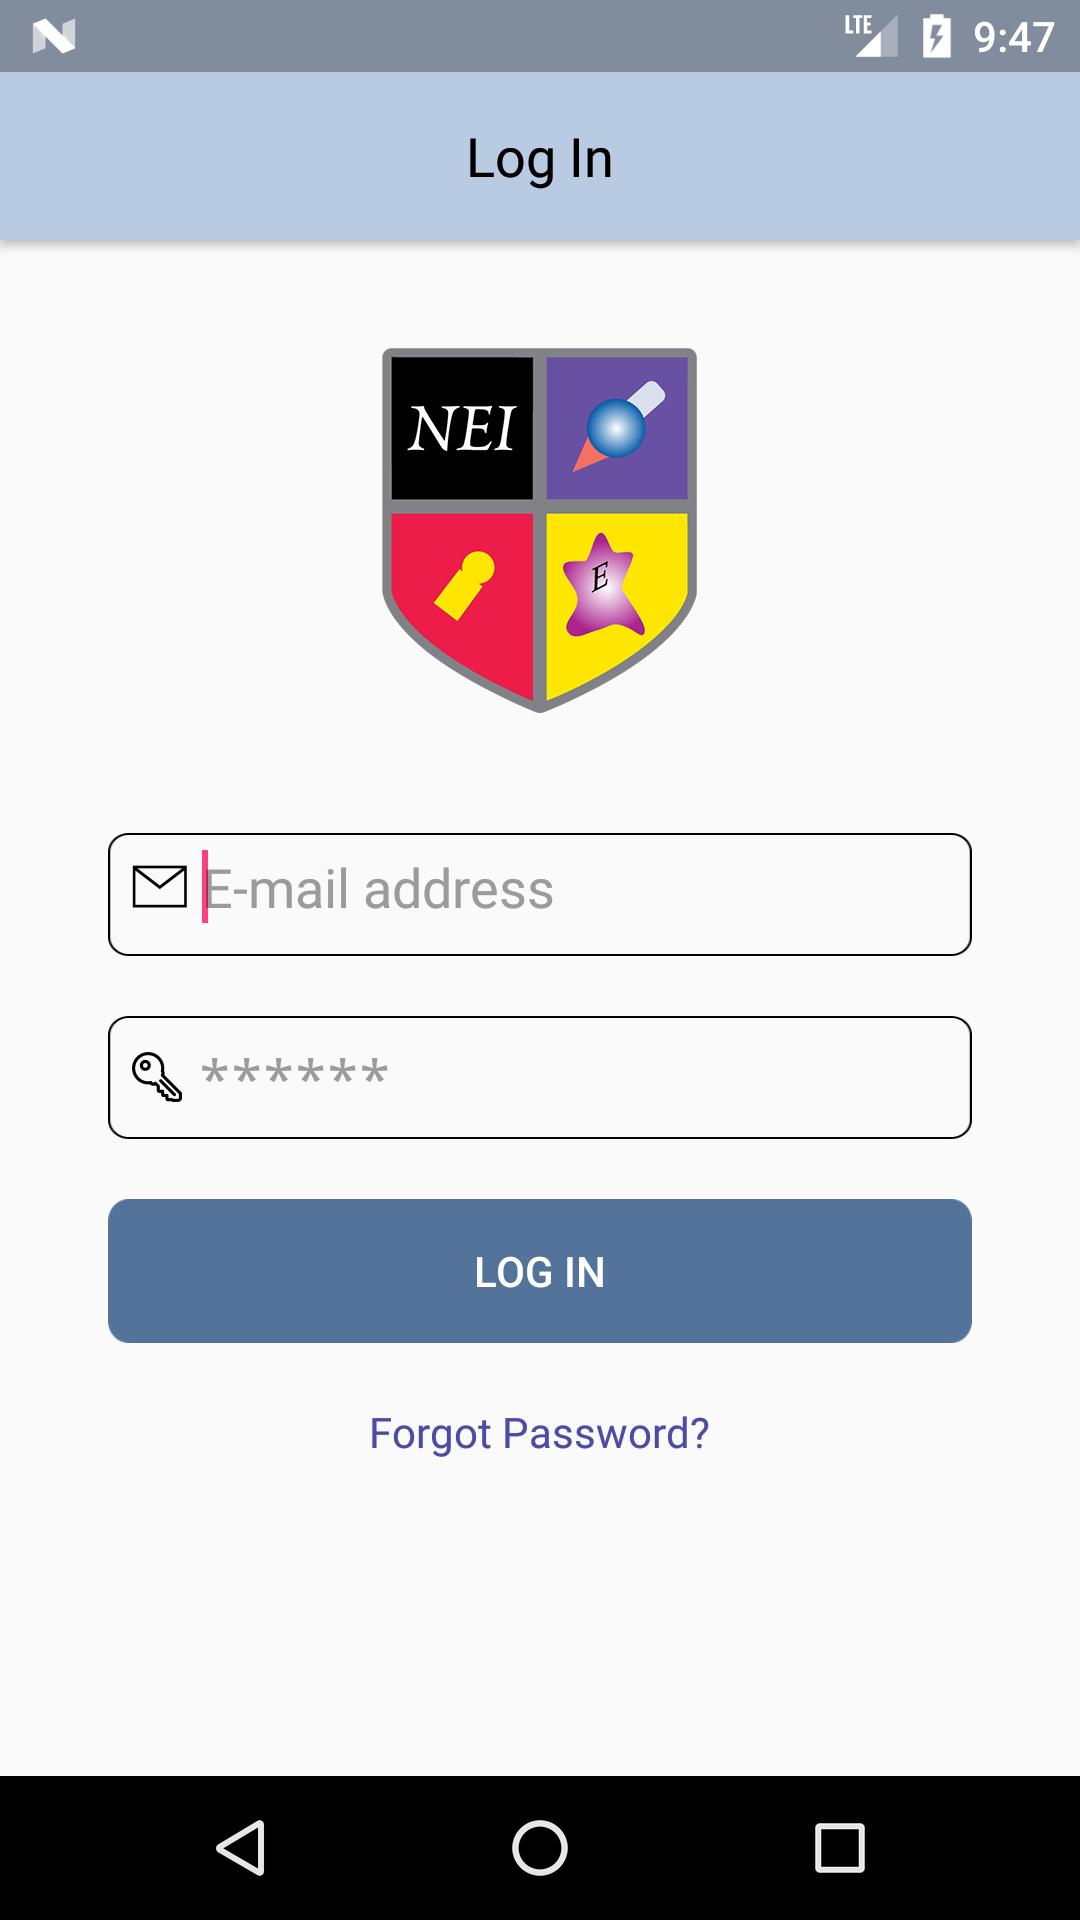Screen dimensions: 1080x1920
Task: Tap the Android home circle button
Action: (x=540, y=1847)
